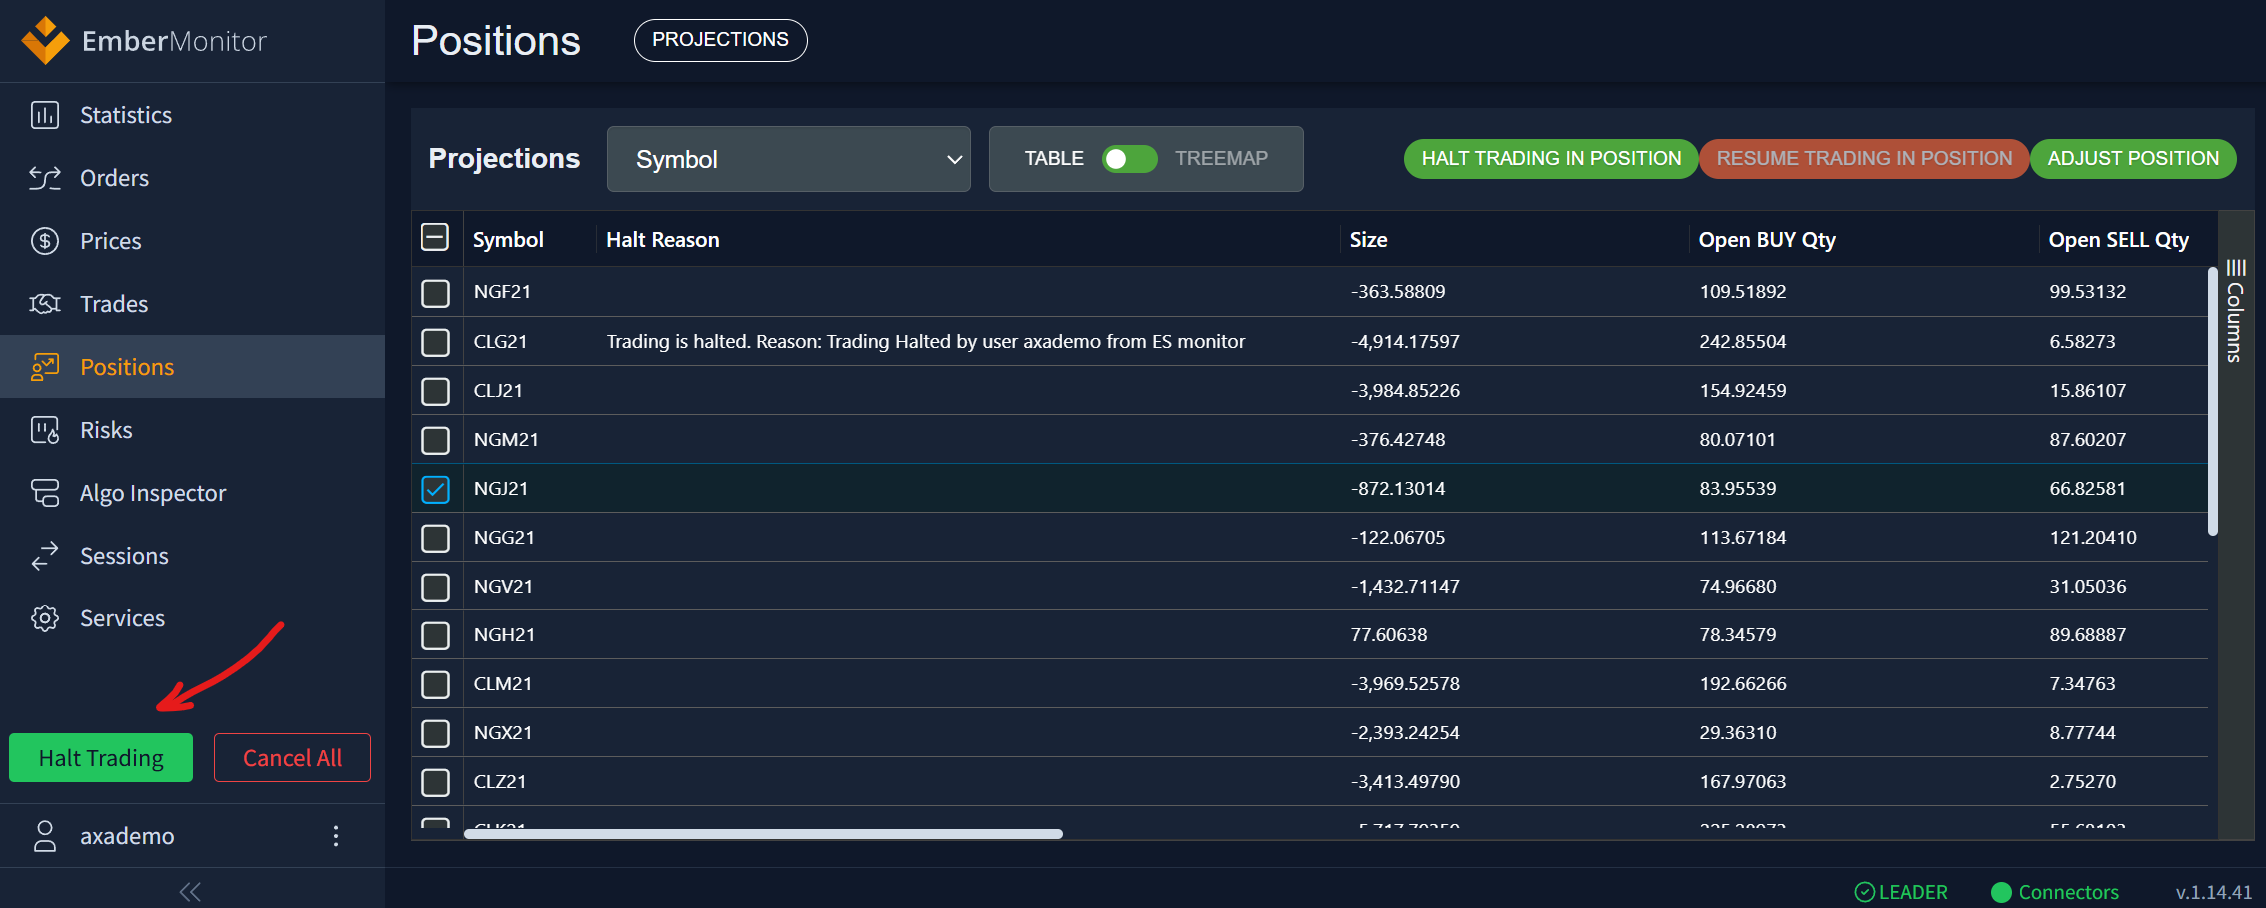This screenshot has height=908, width=2266.
Task: Click the Orders arrows icon
Action: pyautogui.click(x=45, y=178)
